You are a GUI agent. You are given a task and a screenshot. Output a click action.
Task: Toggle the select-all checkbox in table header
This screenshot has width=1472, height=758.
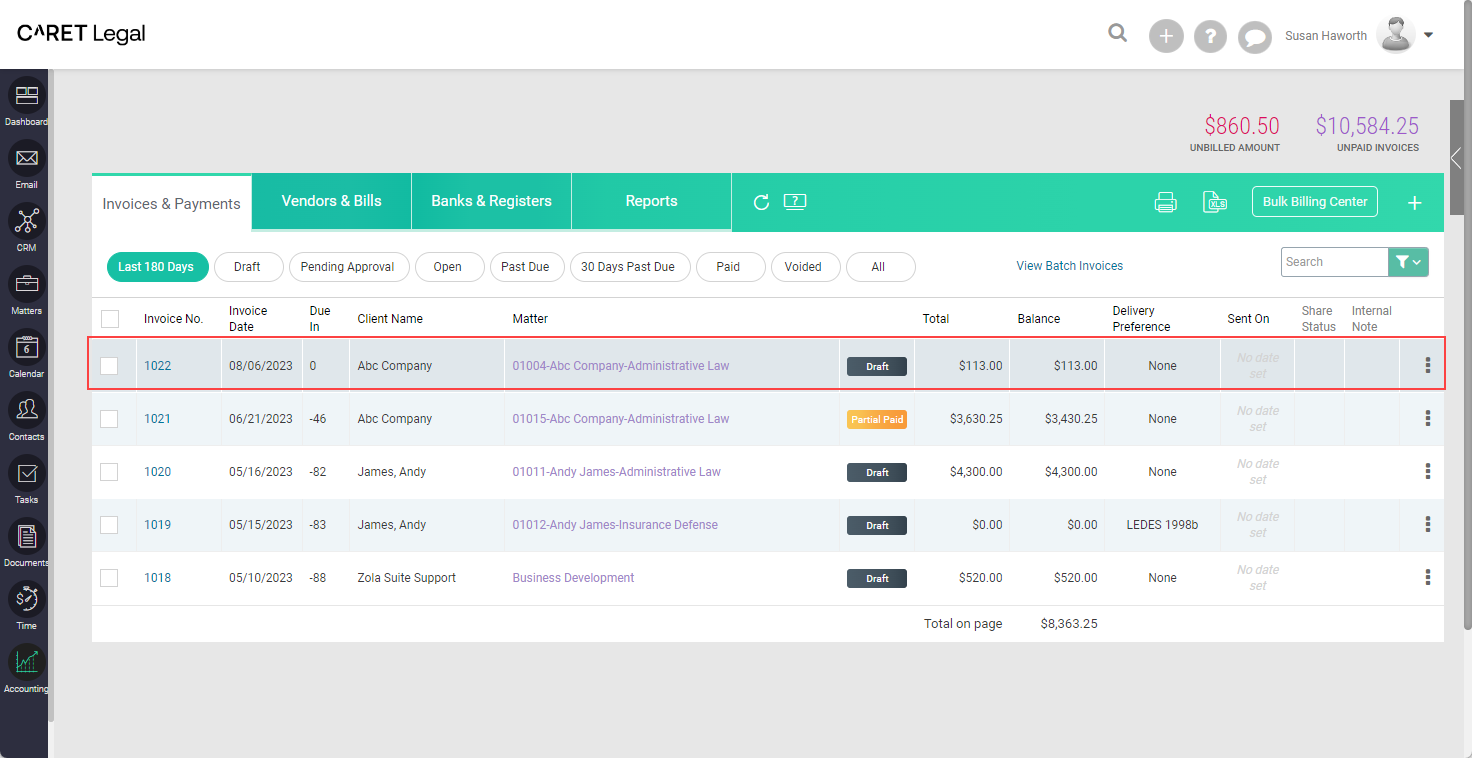pyautogui.click(x=110, y=319)
